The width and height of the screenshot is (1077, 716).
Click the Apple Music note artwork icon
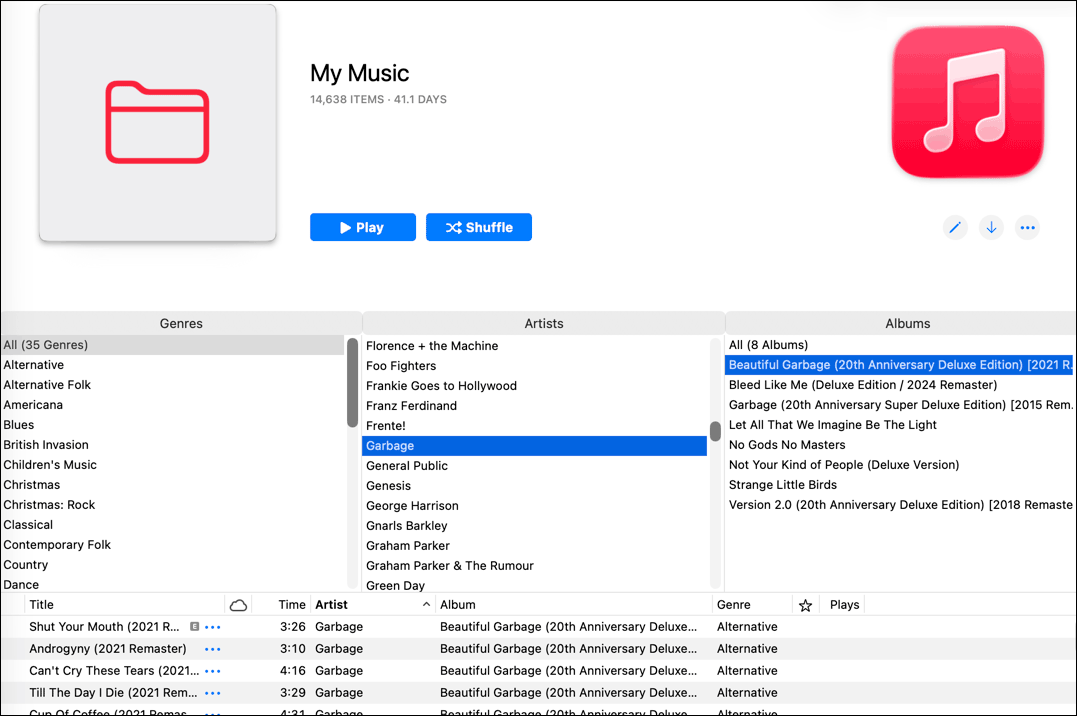(966, 102)
